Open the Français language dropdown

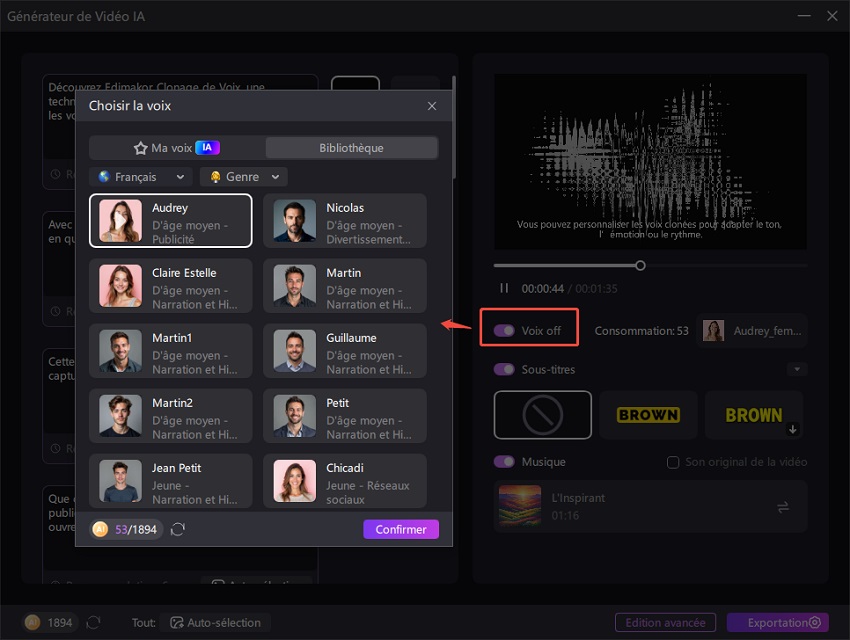(142, 177)
